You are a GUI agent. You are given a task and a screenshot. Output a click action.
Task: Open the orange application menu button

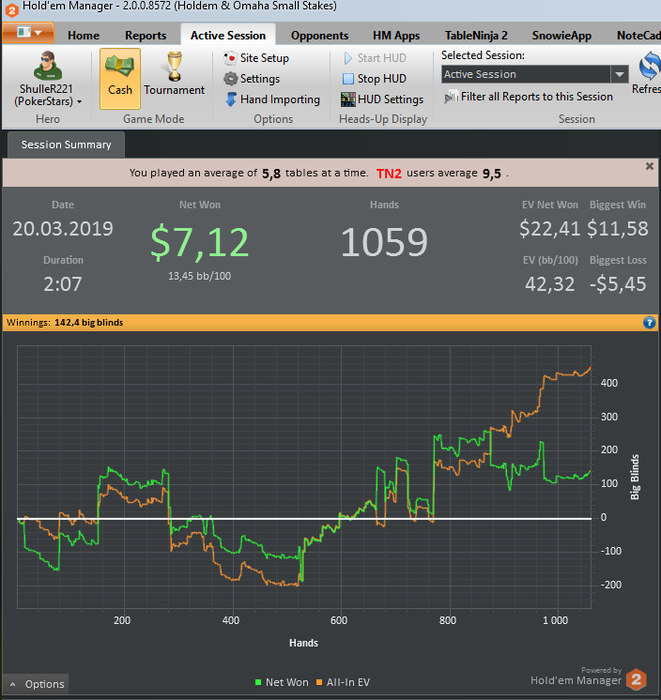pos(28,33)
